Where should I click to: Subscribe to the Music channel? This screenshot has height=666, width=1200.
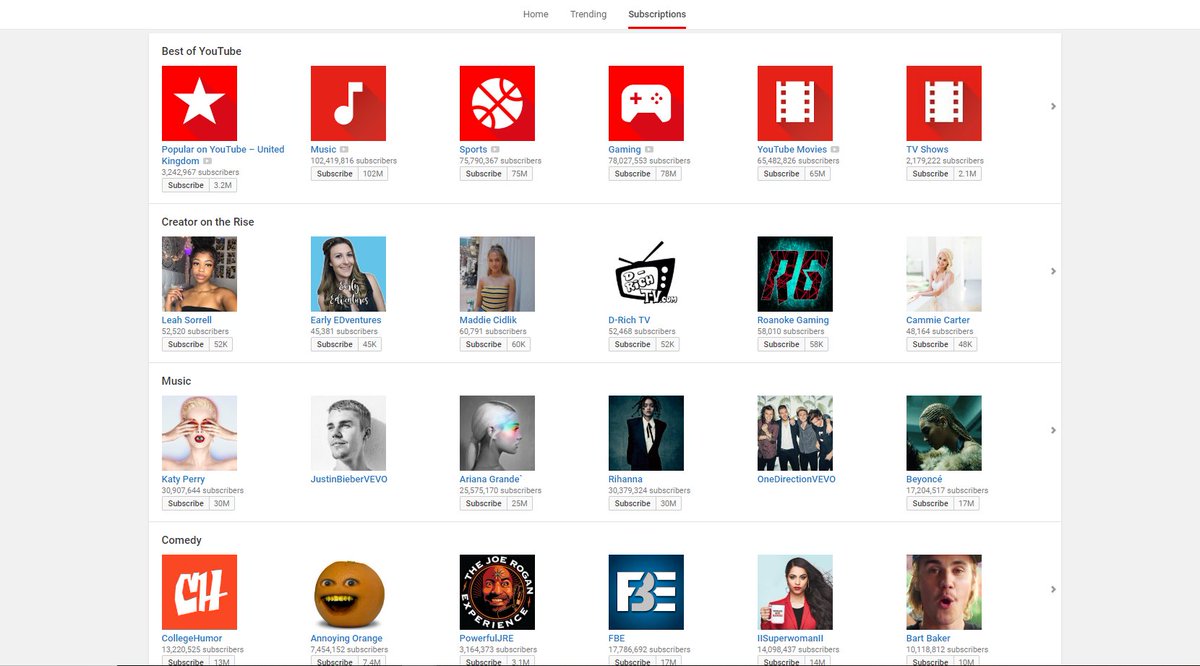coord(334,173)
